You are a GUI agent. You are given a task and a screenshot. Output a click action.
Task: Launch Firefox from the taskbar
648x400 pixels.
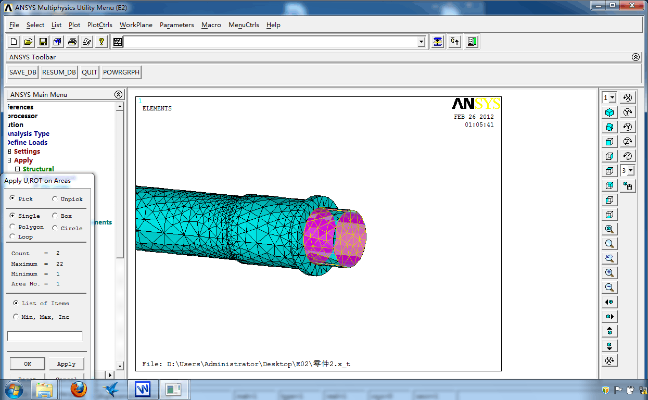(79, 389)
